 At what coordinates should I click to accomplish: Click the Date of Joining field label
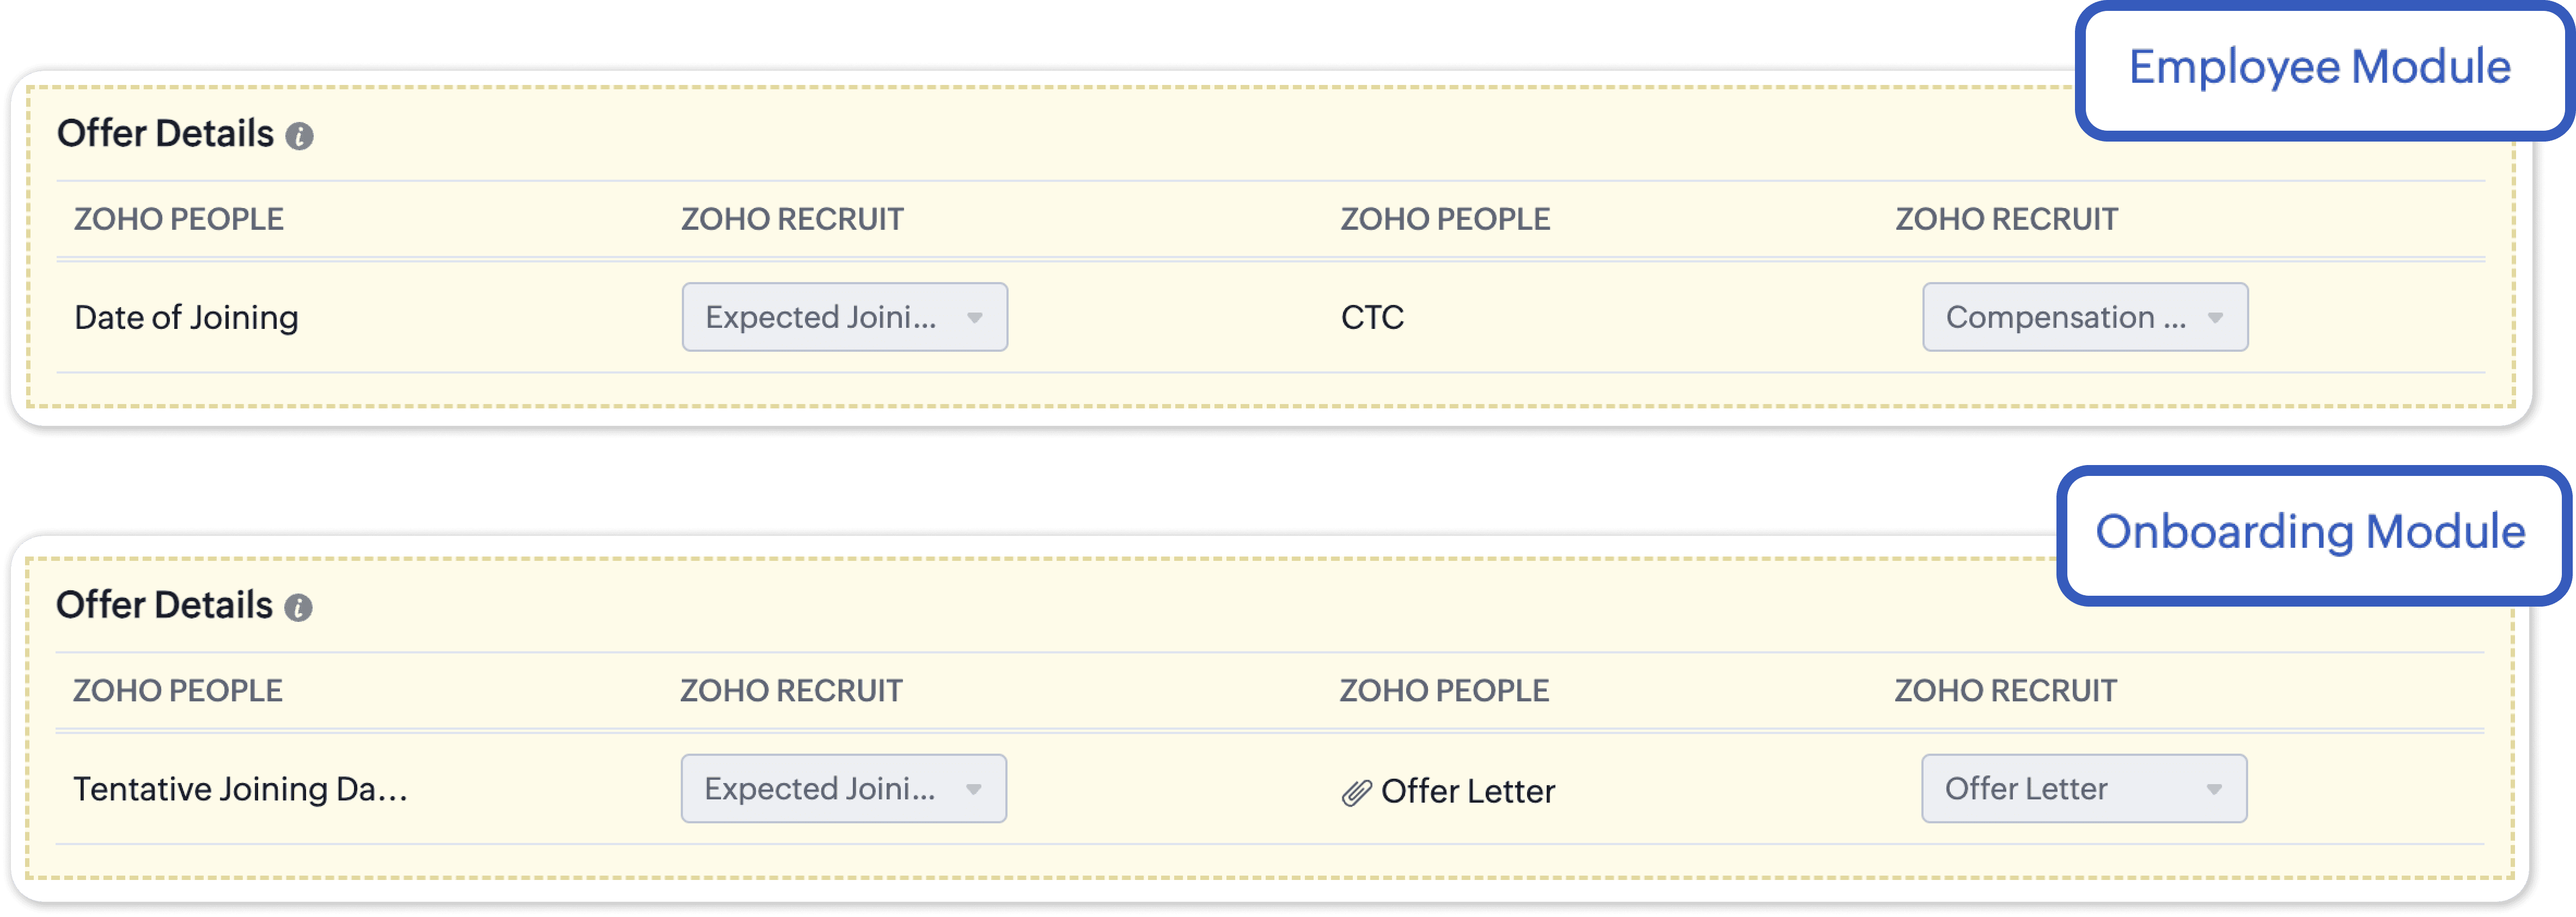click(186, 318)
